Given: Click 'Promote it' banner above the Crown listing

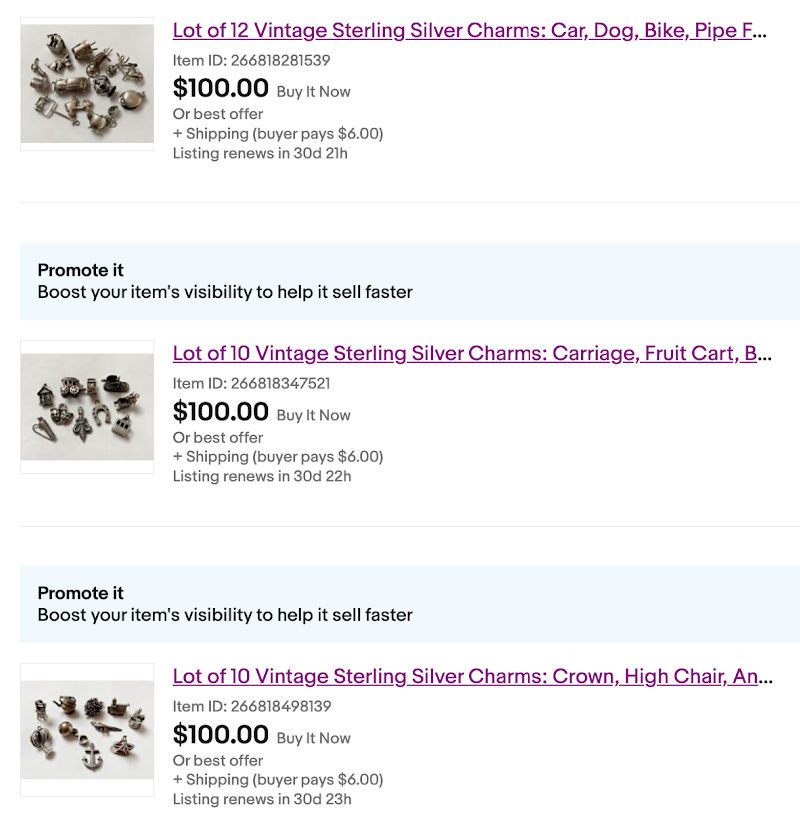Looking at the screenshot, I should click(x=80, y=594).
